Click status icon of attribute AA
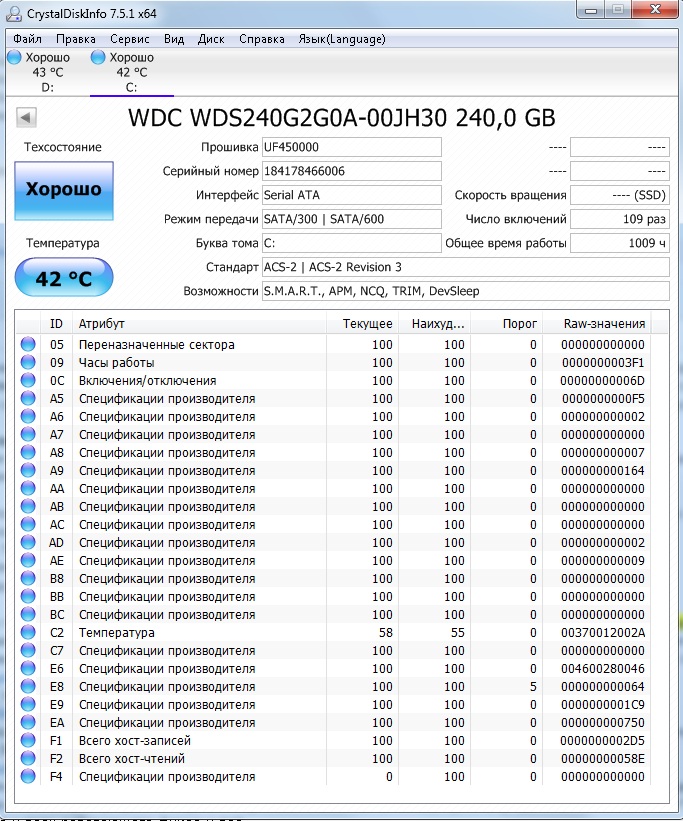The width and height of the screenshot is (683, 821). [28, 488]
